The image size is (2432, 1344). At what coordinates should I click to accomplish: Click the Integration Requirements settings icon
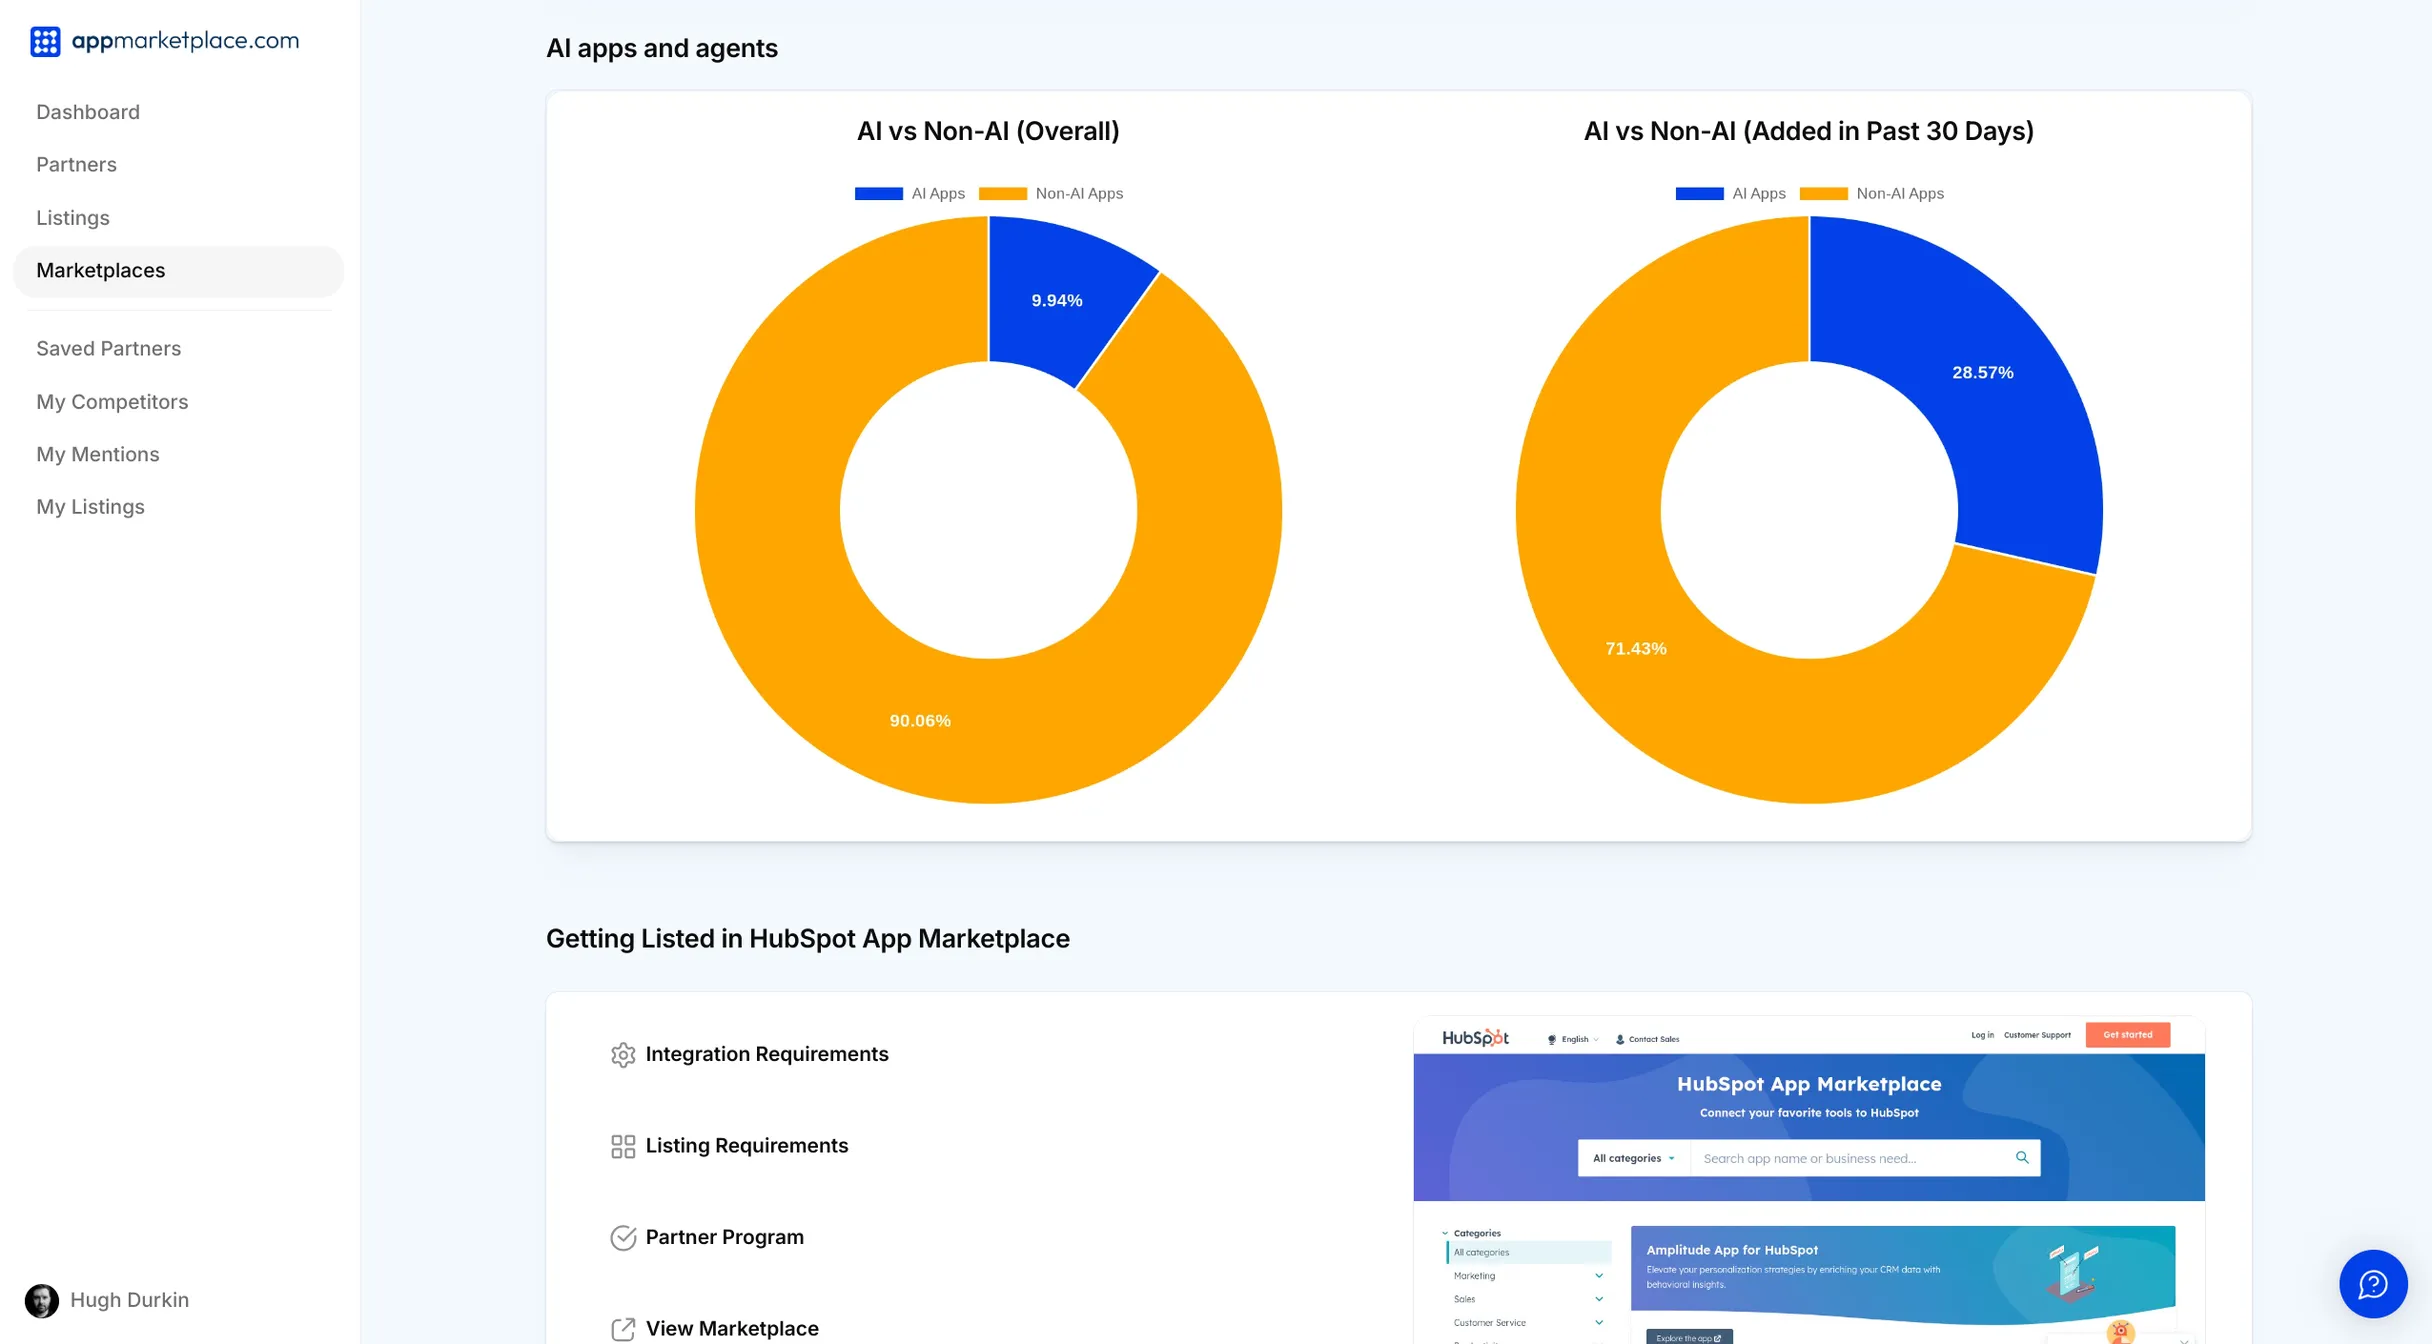[x=622, y=1053]
